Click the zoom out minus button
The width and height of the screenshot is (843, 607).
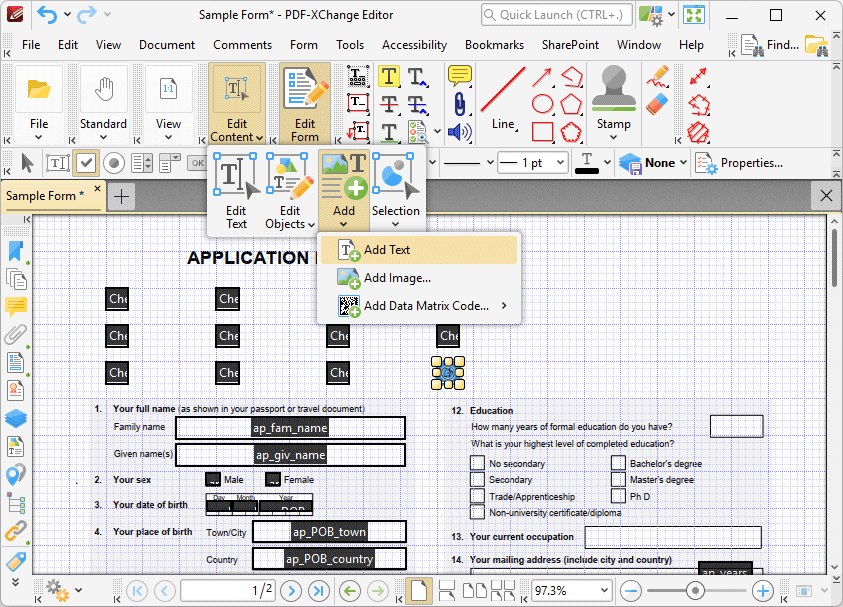coord(631,591)
